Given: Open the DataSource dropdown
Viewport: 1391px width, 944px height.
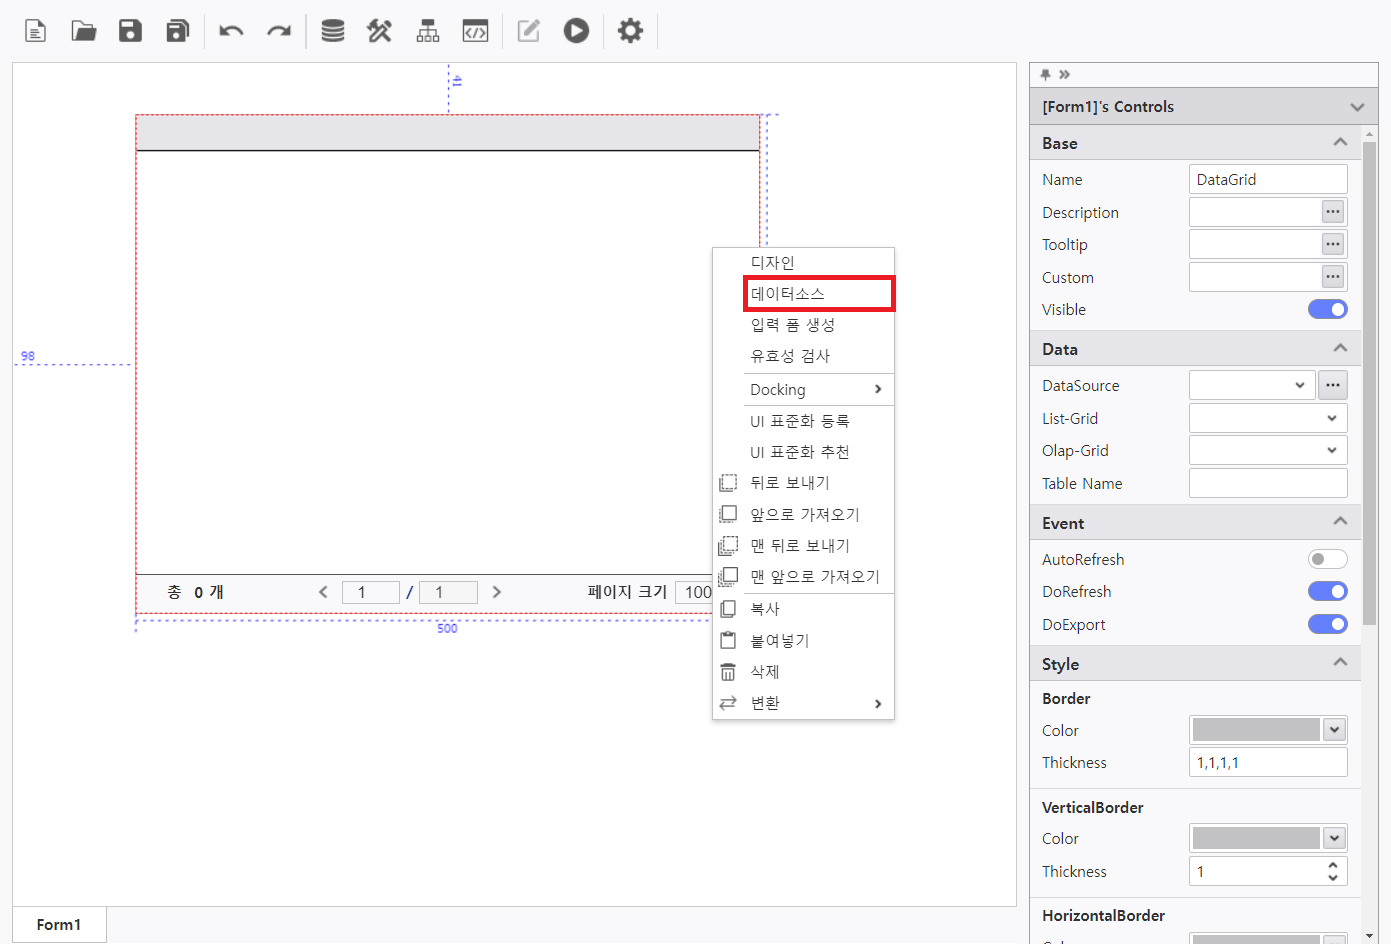Looking at the screenshot, I should click(x=1251, y=386).
